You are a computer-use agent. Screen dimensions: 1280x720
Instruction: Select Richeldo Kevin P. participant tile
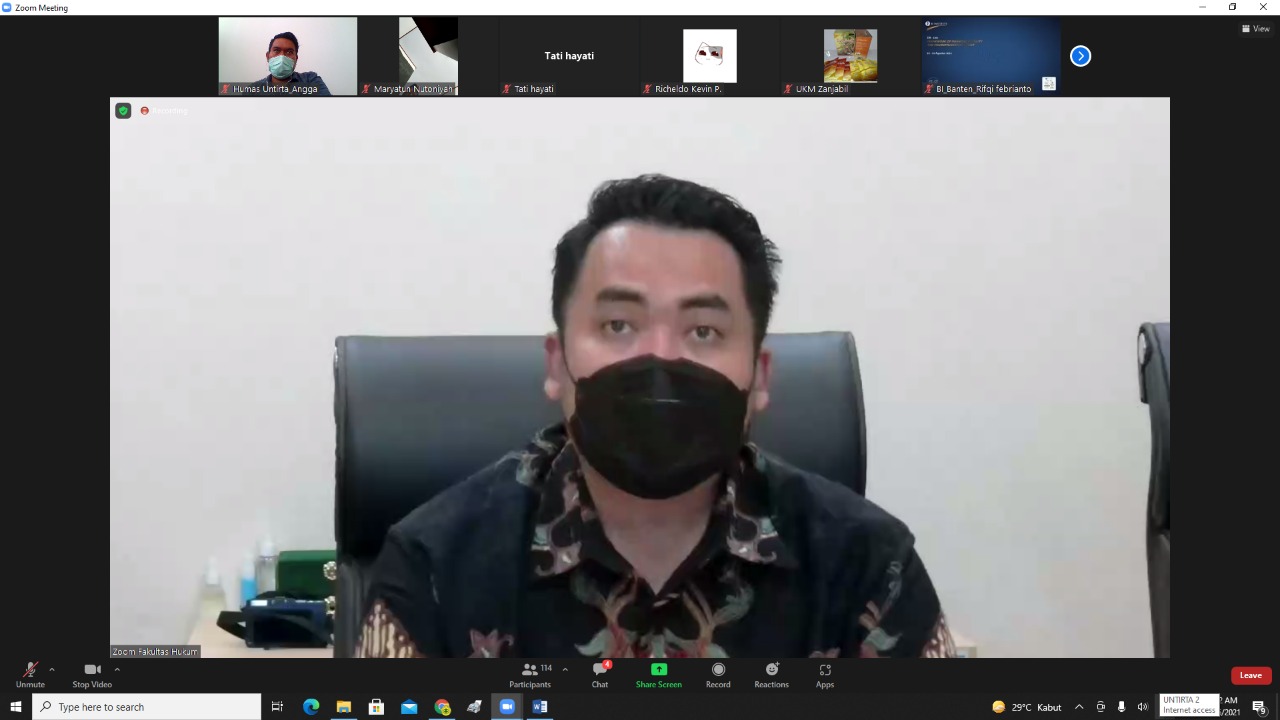(x=709, y=56)
